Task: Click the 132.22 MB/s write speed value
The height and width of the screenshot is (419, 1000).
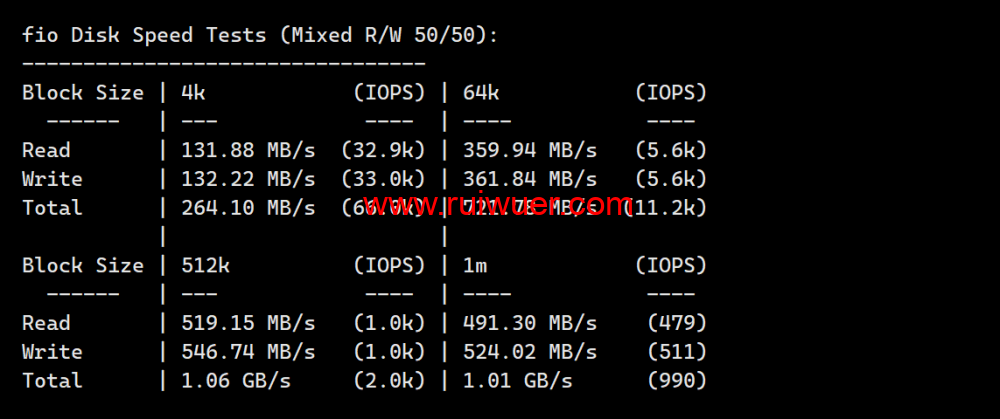Action: click(248, 180)
